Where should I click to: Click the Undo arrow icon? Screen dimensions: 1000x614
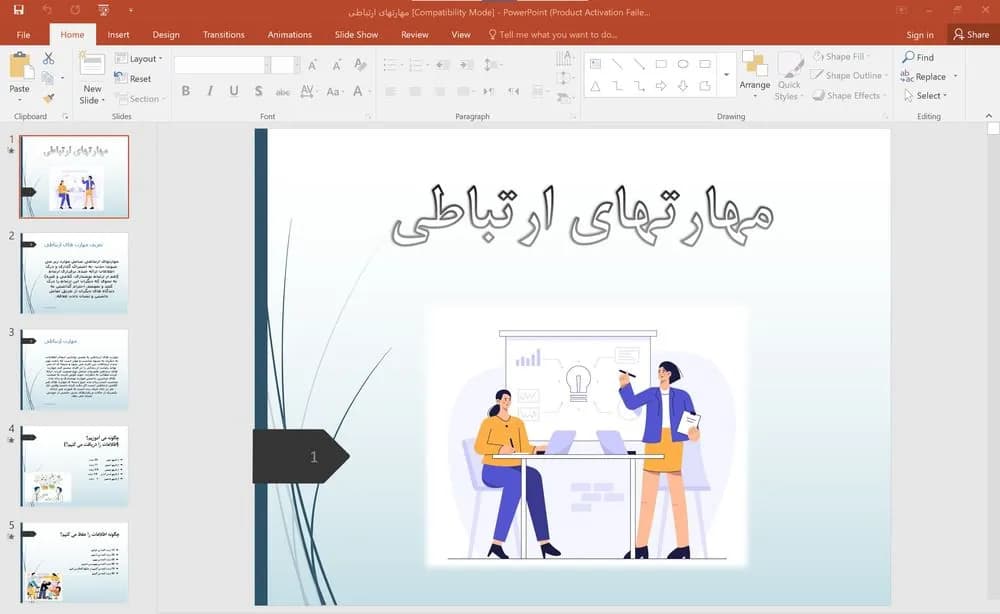click(47, 10)
